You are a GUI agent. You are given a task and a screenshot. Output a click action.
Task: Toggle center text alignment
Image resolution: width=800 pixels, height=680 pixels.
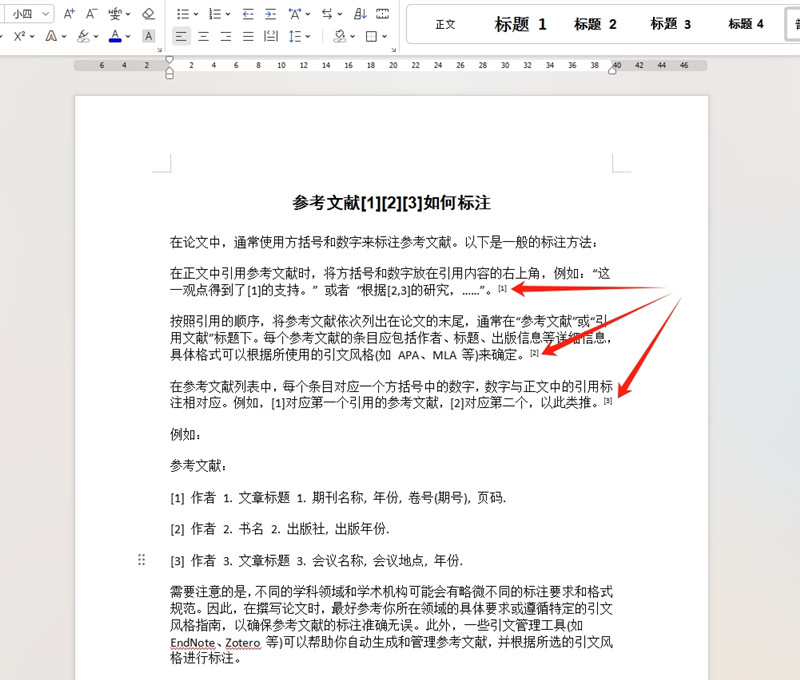(202, 38)
